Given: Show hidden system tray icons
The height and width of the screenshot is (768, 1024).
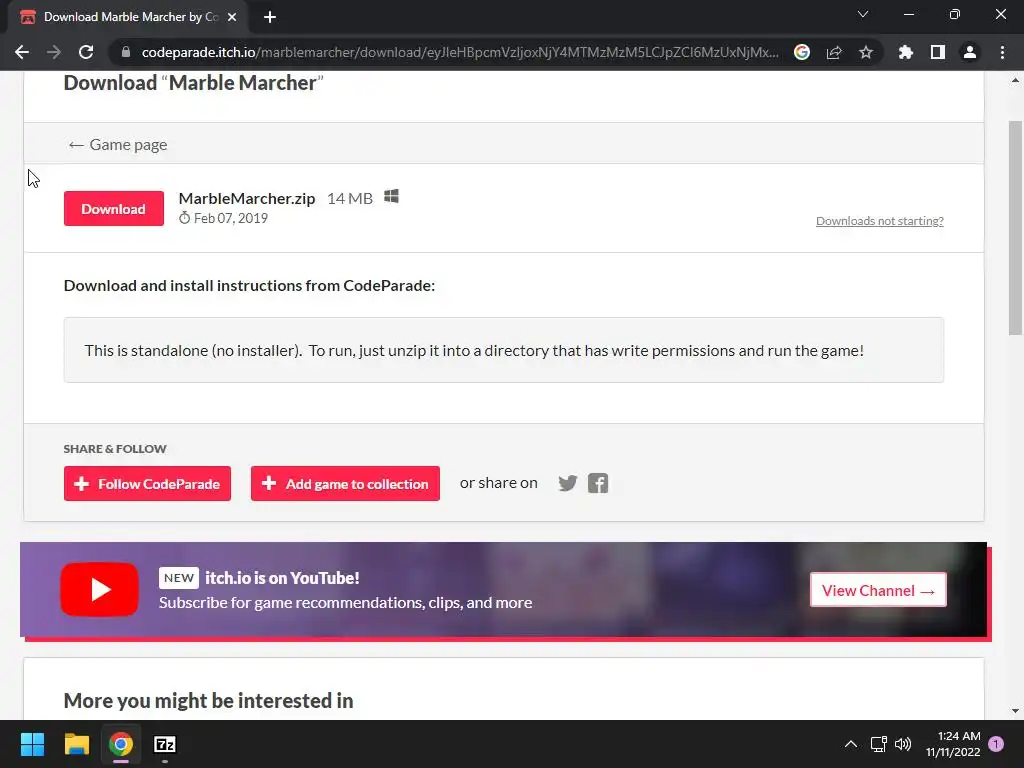Looking at the screenshot, I should [x=851, y=744].
